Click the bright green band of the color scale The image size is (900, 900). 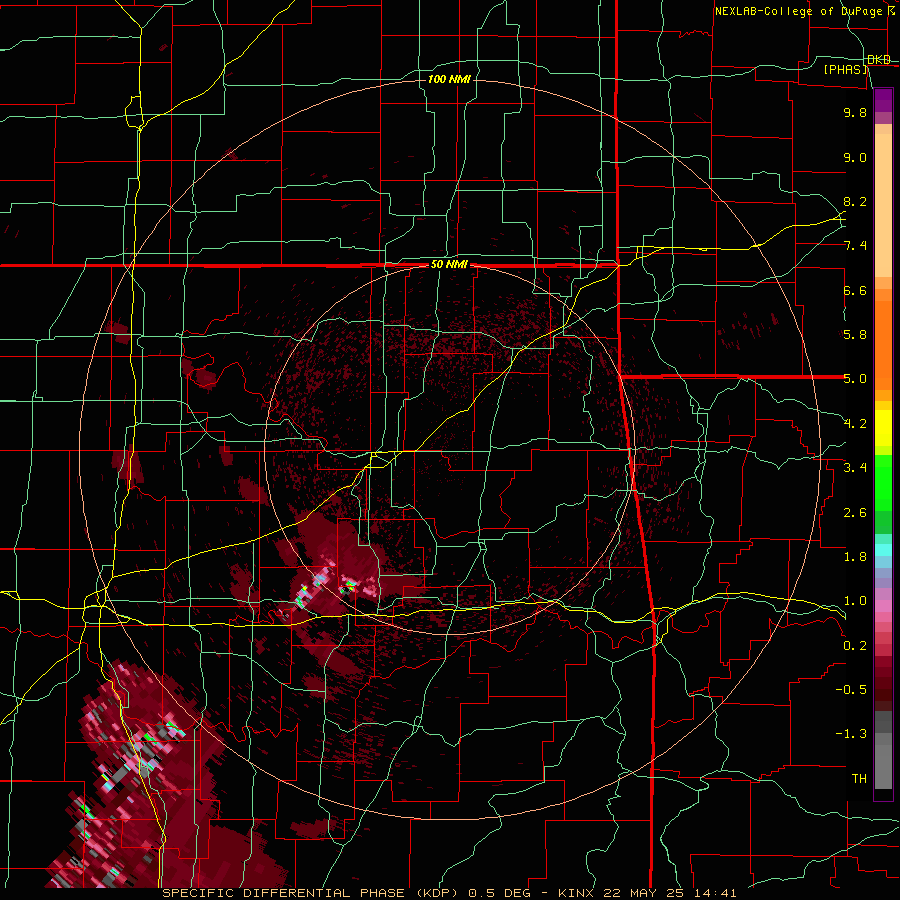(883, 482)
